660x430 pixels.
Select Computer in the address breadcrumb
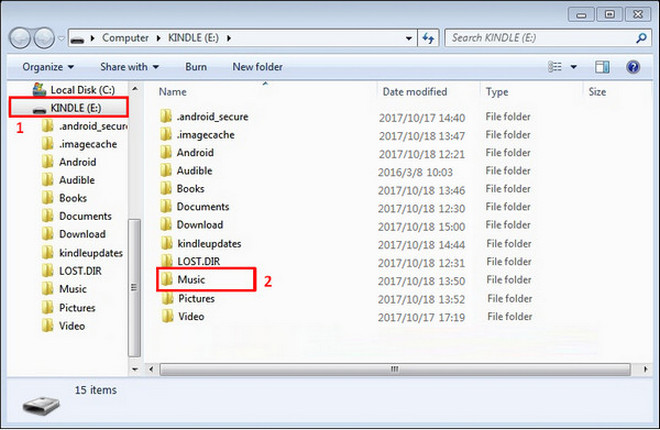coord(125,38)
